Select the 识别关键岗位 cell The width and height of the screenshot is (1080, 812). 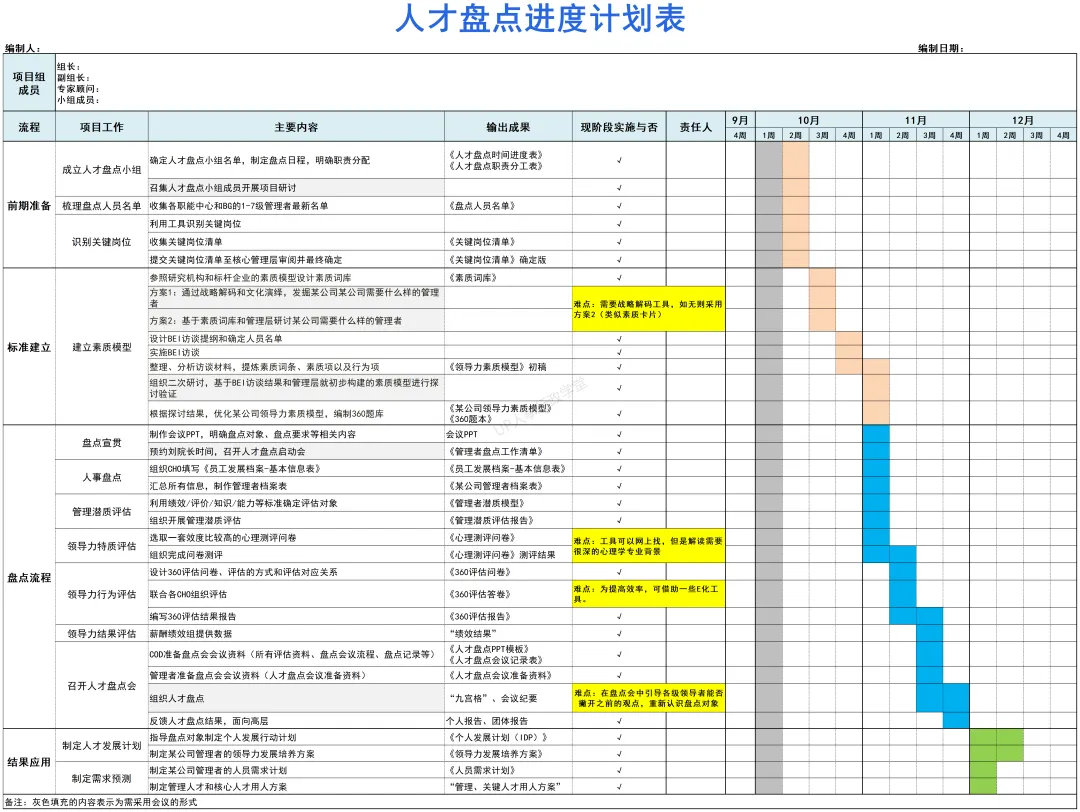[102, 242]
